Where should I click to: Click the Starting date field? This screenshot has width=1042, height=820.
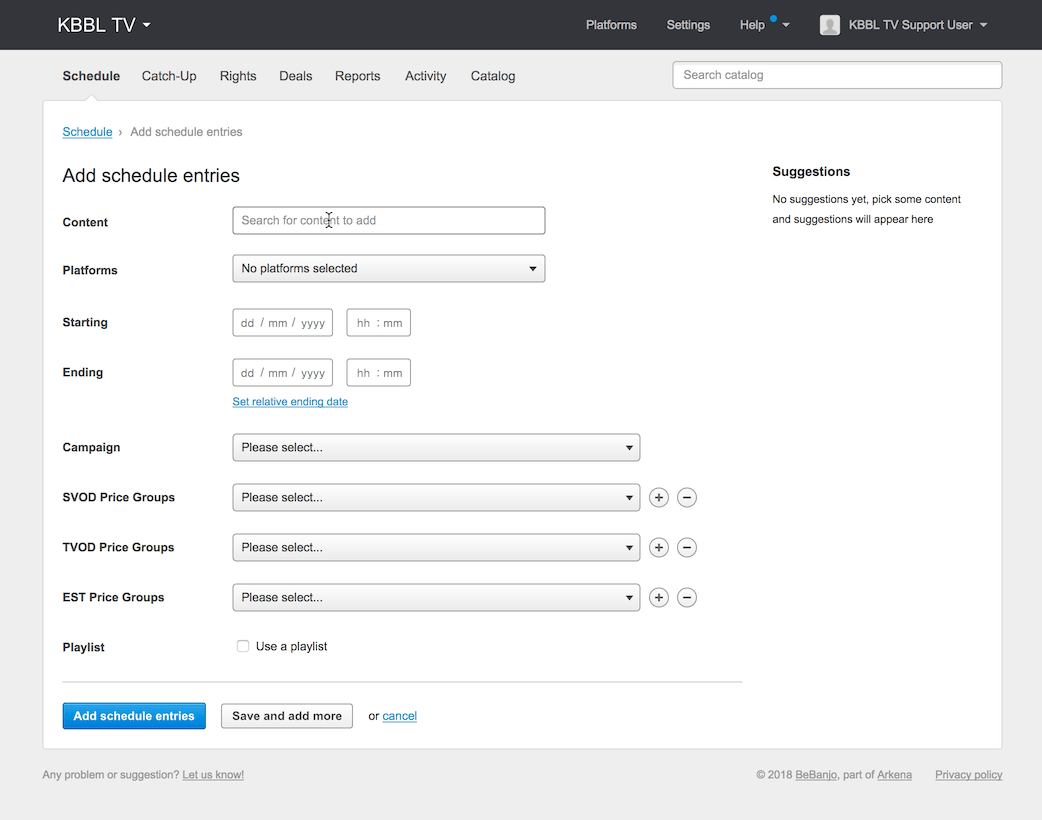click(282, 323)
